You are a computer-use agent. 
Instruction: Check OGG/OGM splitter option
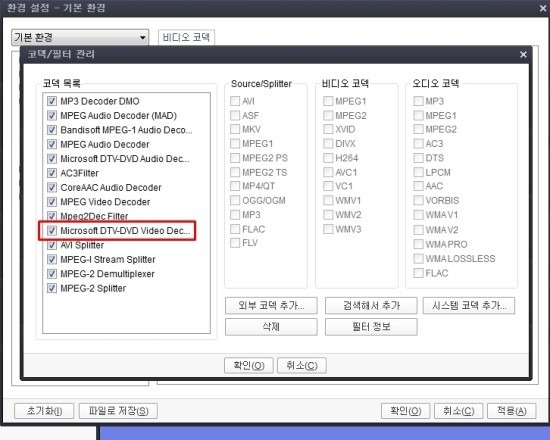click(x=235, y=200)
